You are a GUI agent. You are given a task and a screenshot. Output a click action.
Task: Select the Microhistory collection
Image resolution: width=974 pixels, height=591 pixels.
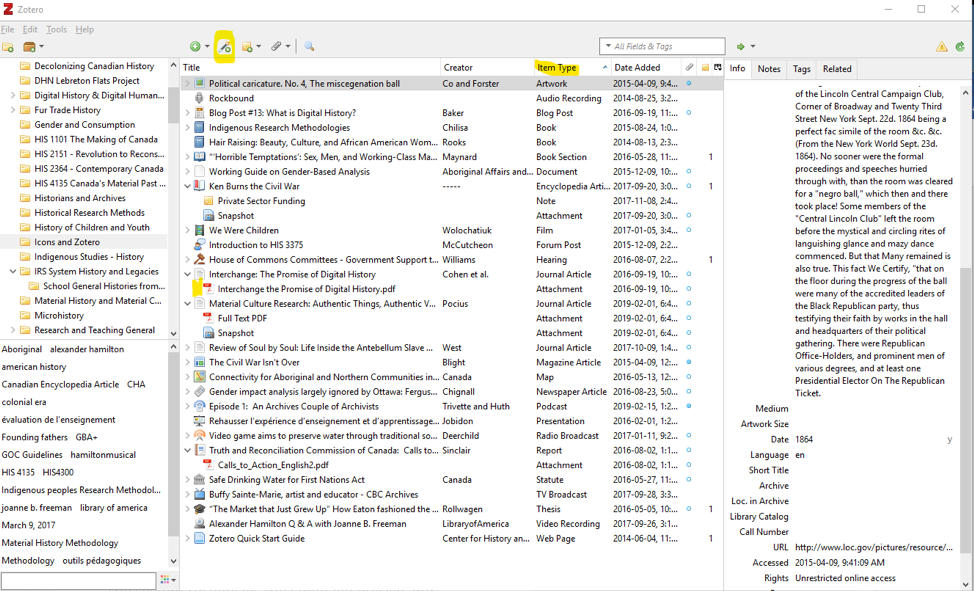click(59, 315)
